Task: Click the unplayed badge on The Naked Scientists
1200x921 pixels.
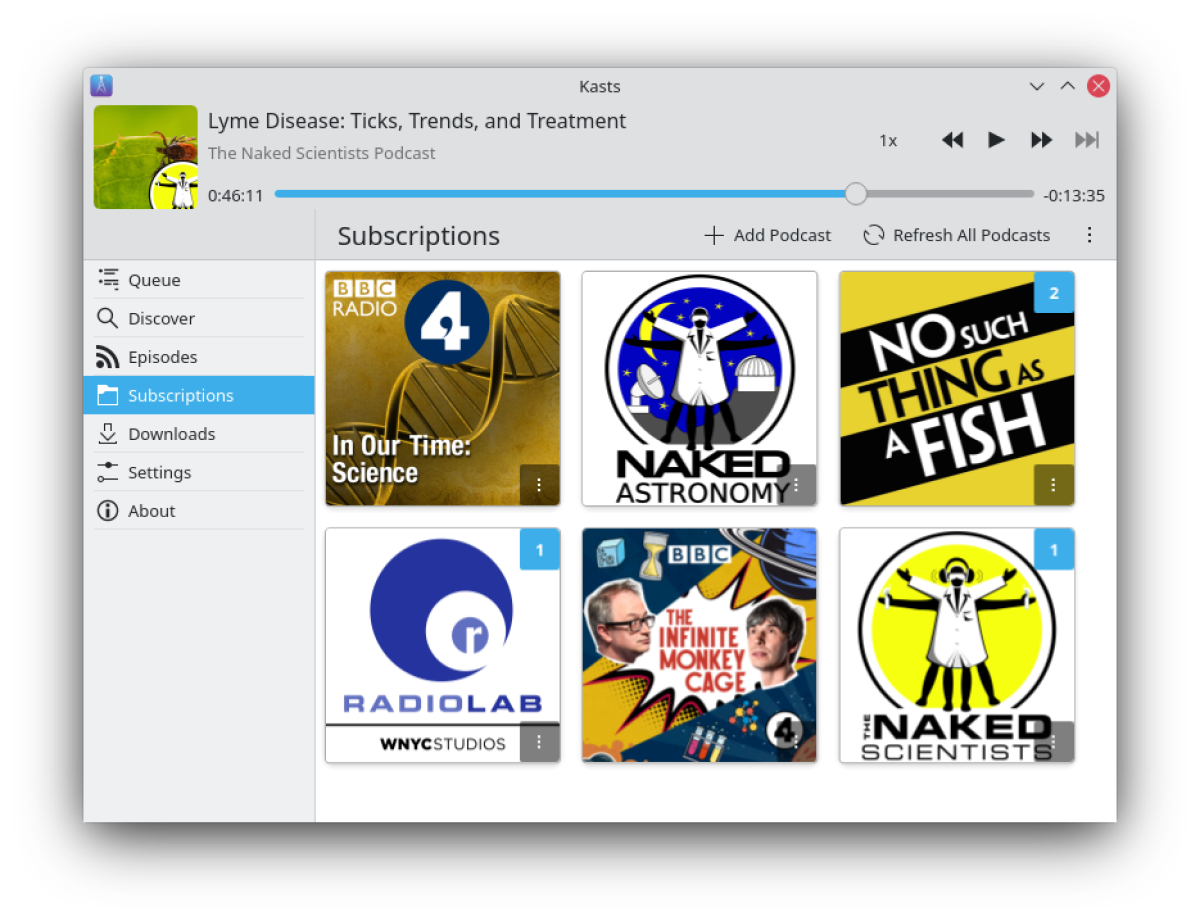Action: click(x=1054, y=550)
